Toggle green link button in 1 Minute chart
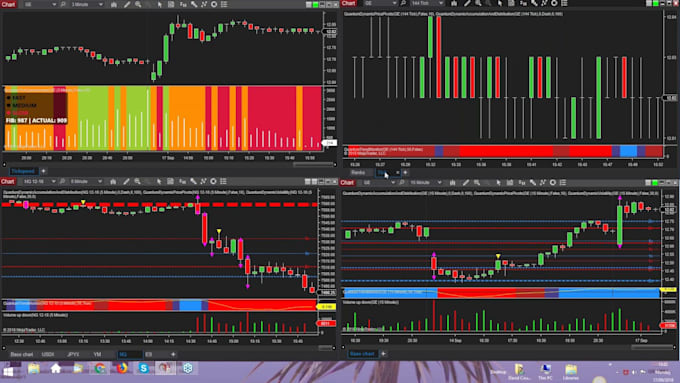The image size is (680, 383). 315,4
